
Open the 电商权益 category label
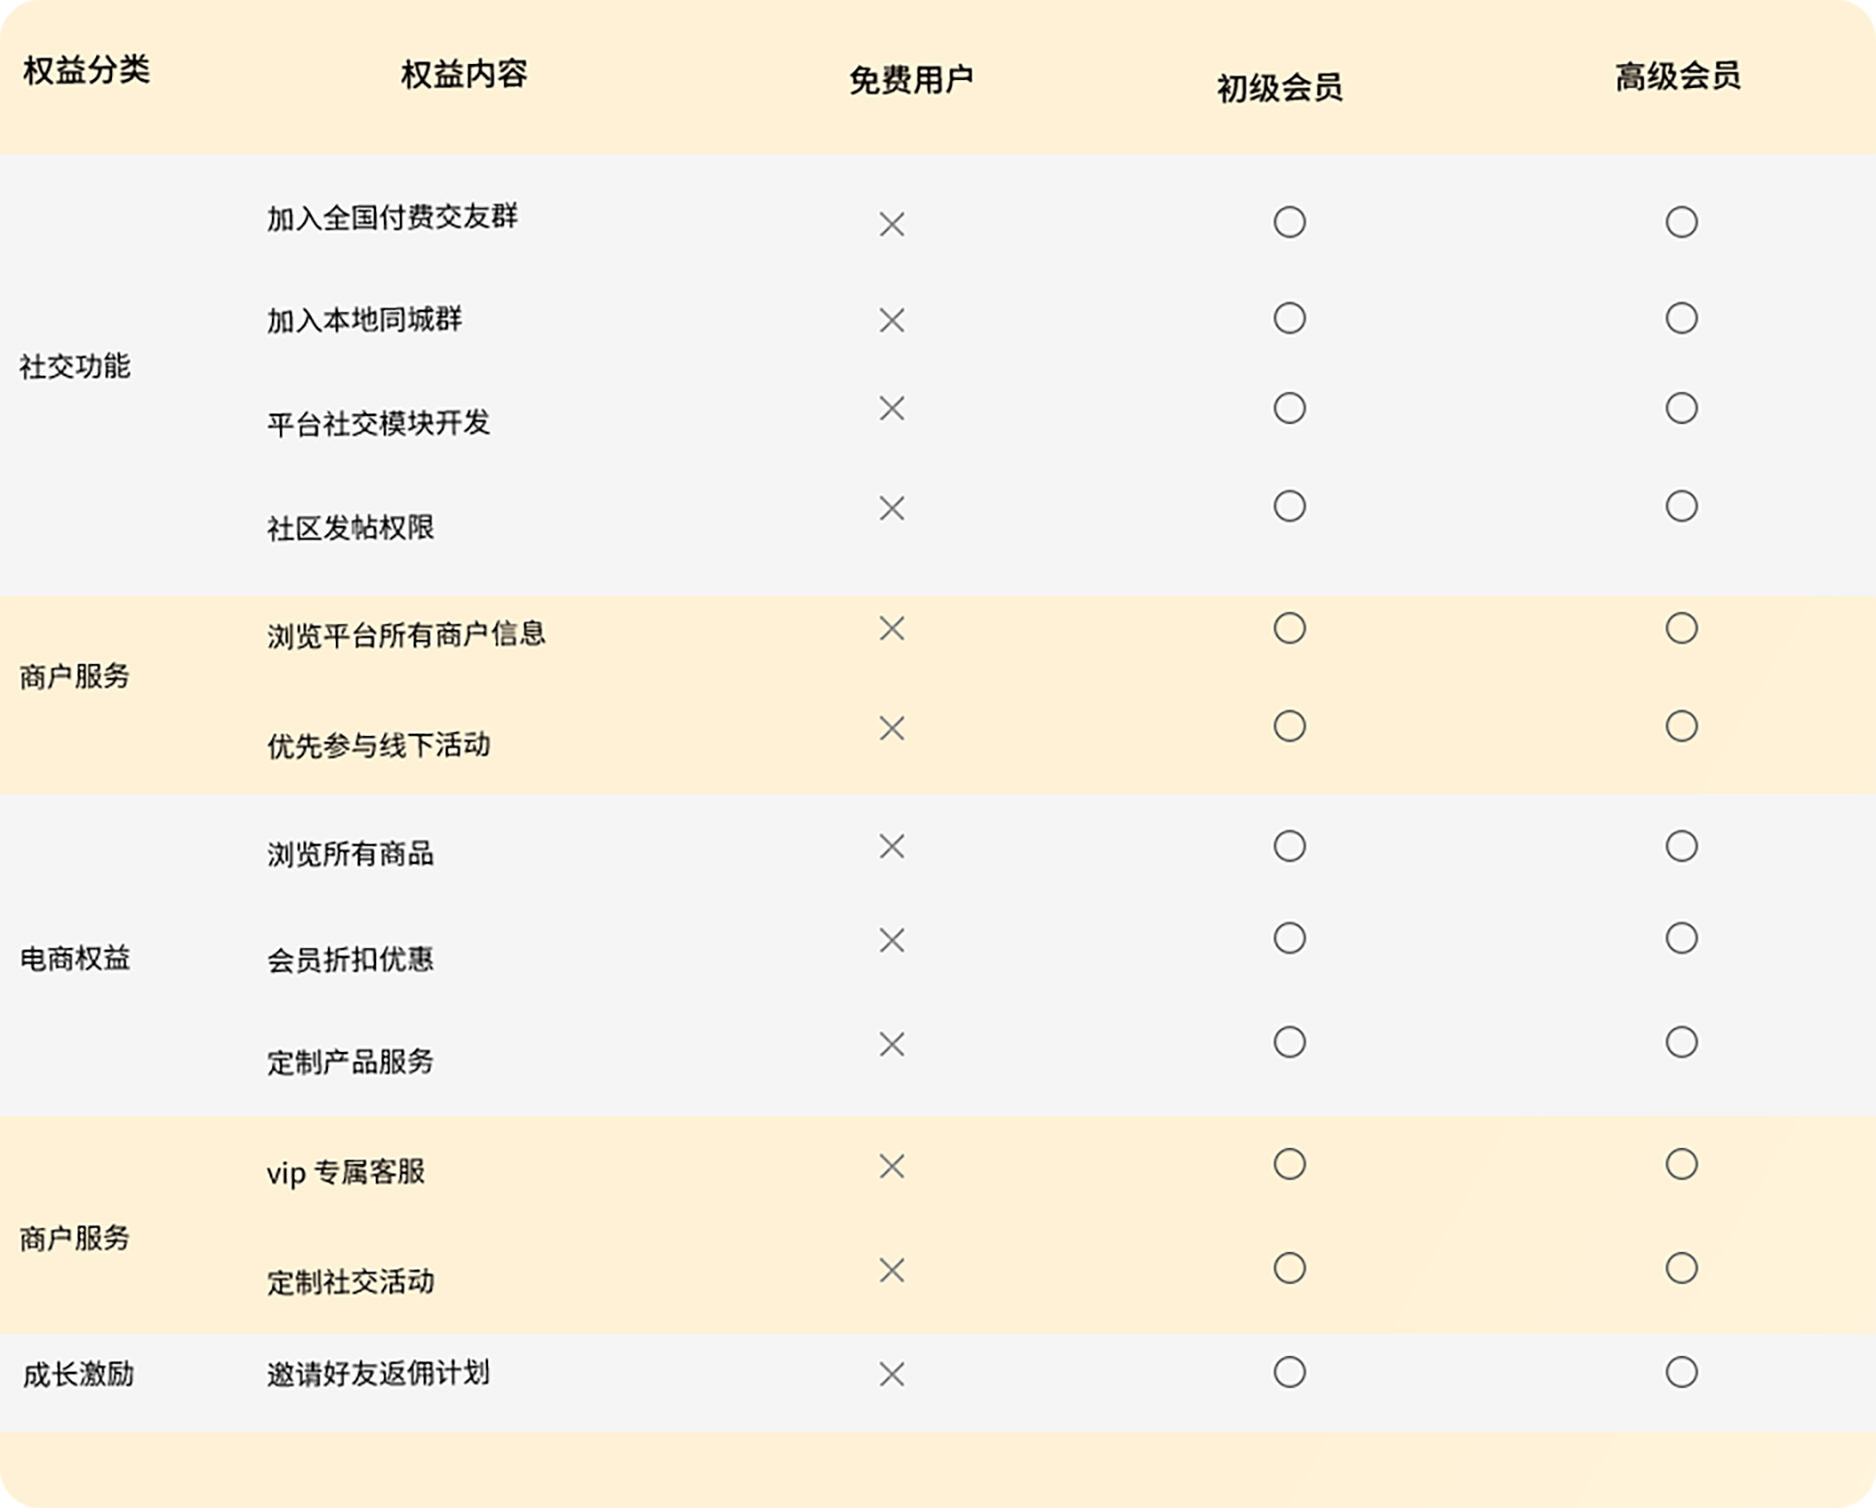click(75, 959)
